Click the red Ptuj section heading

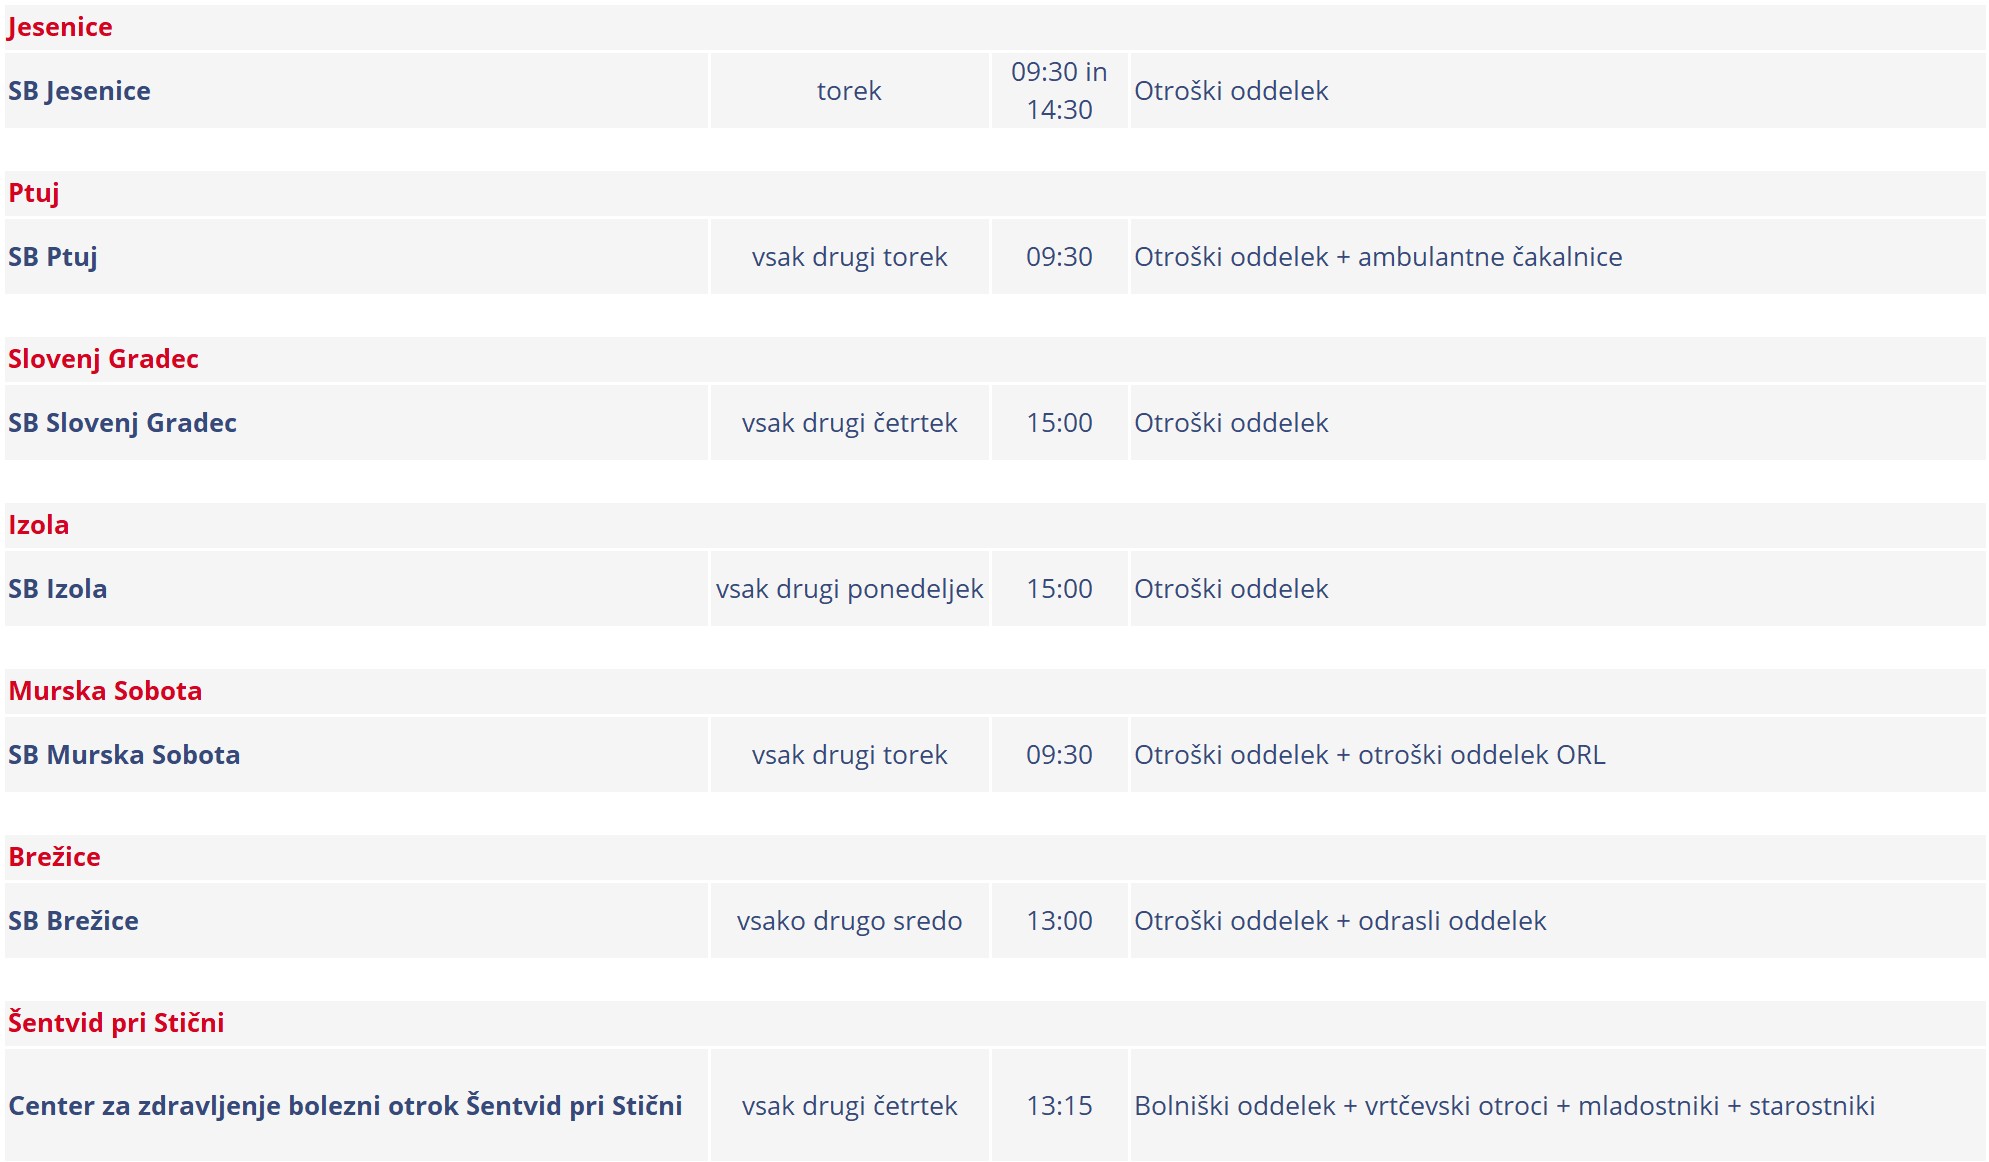click(x=34, y=193)
